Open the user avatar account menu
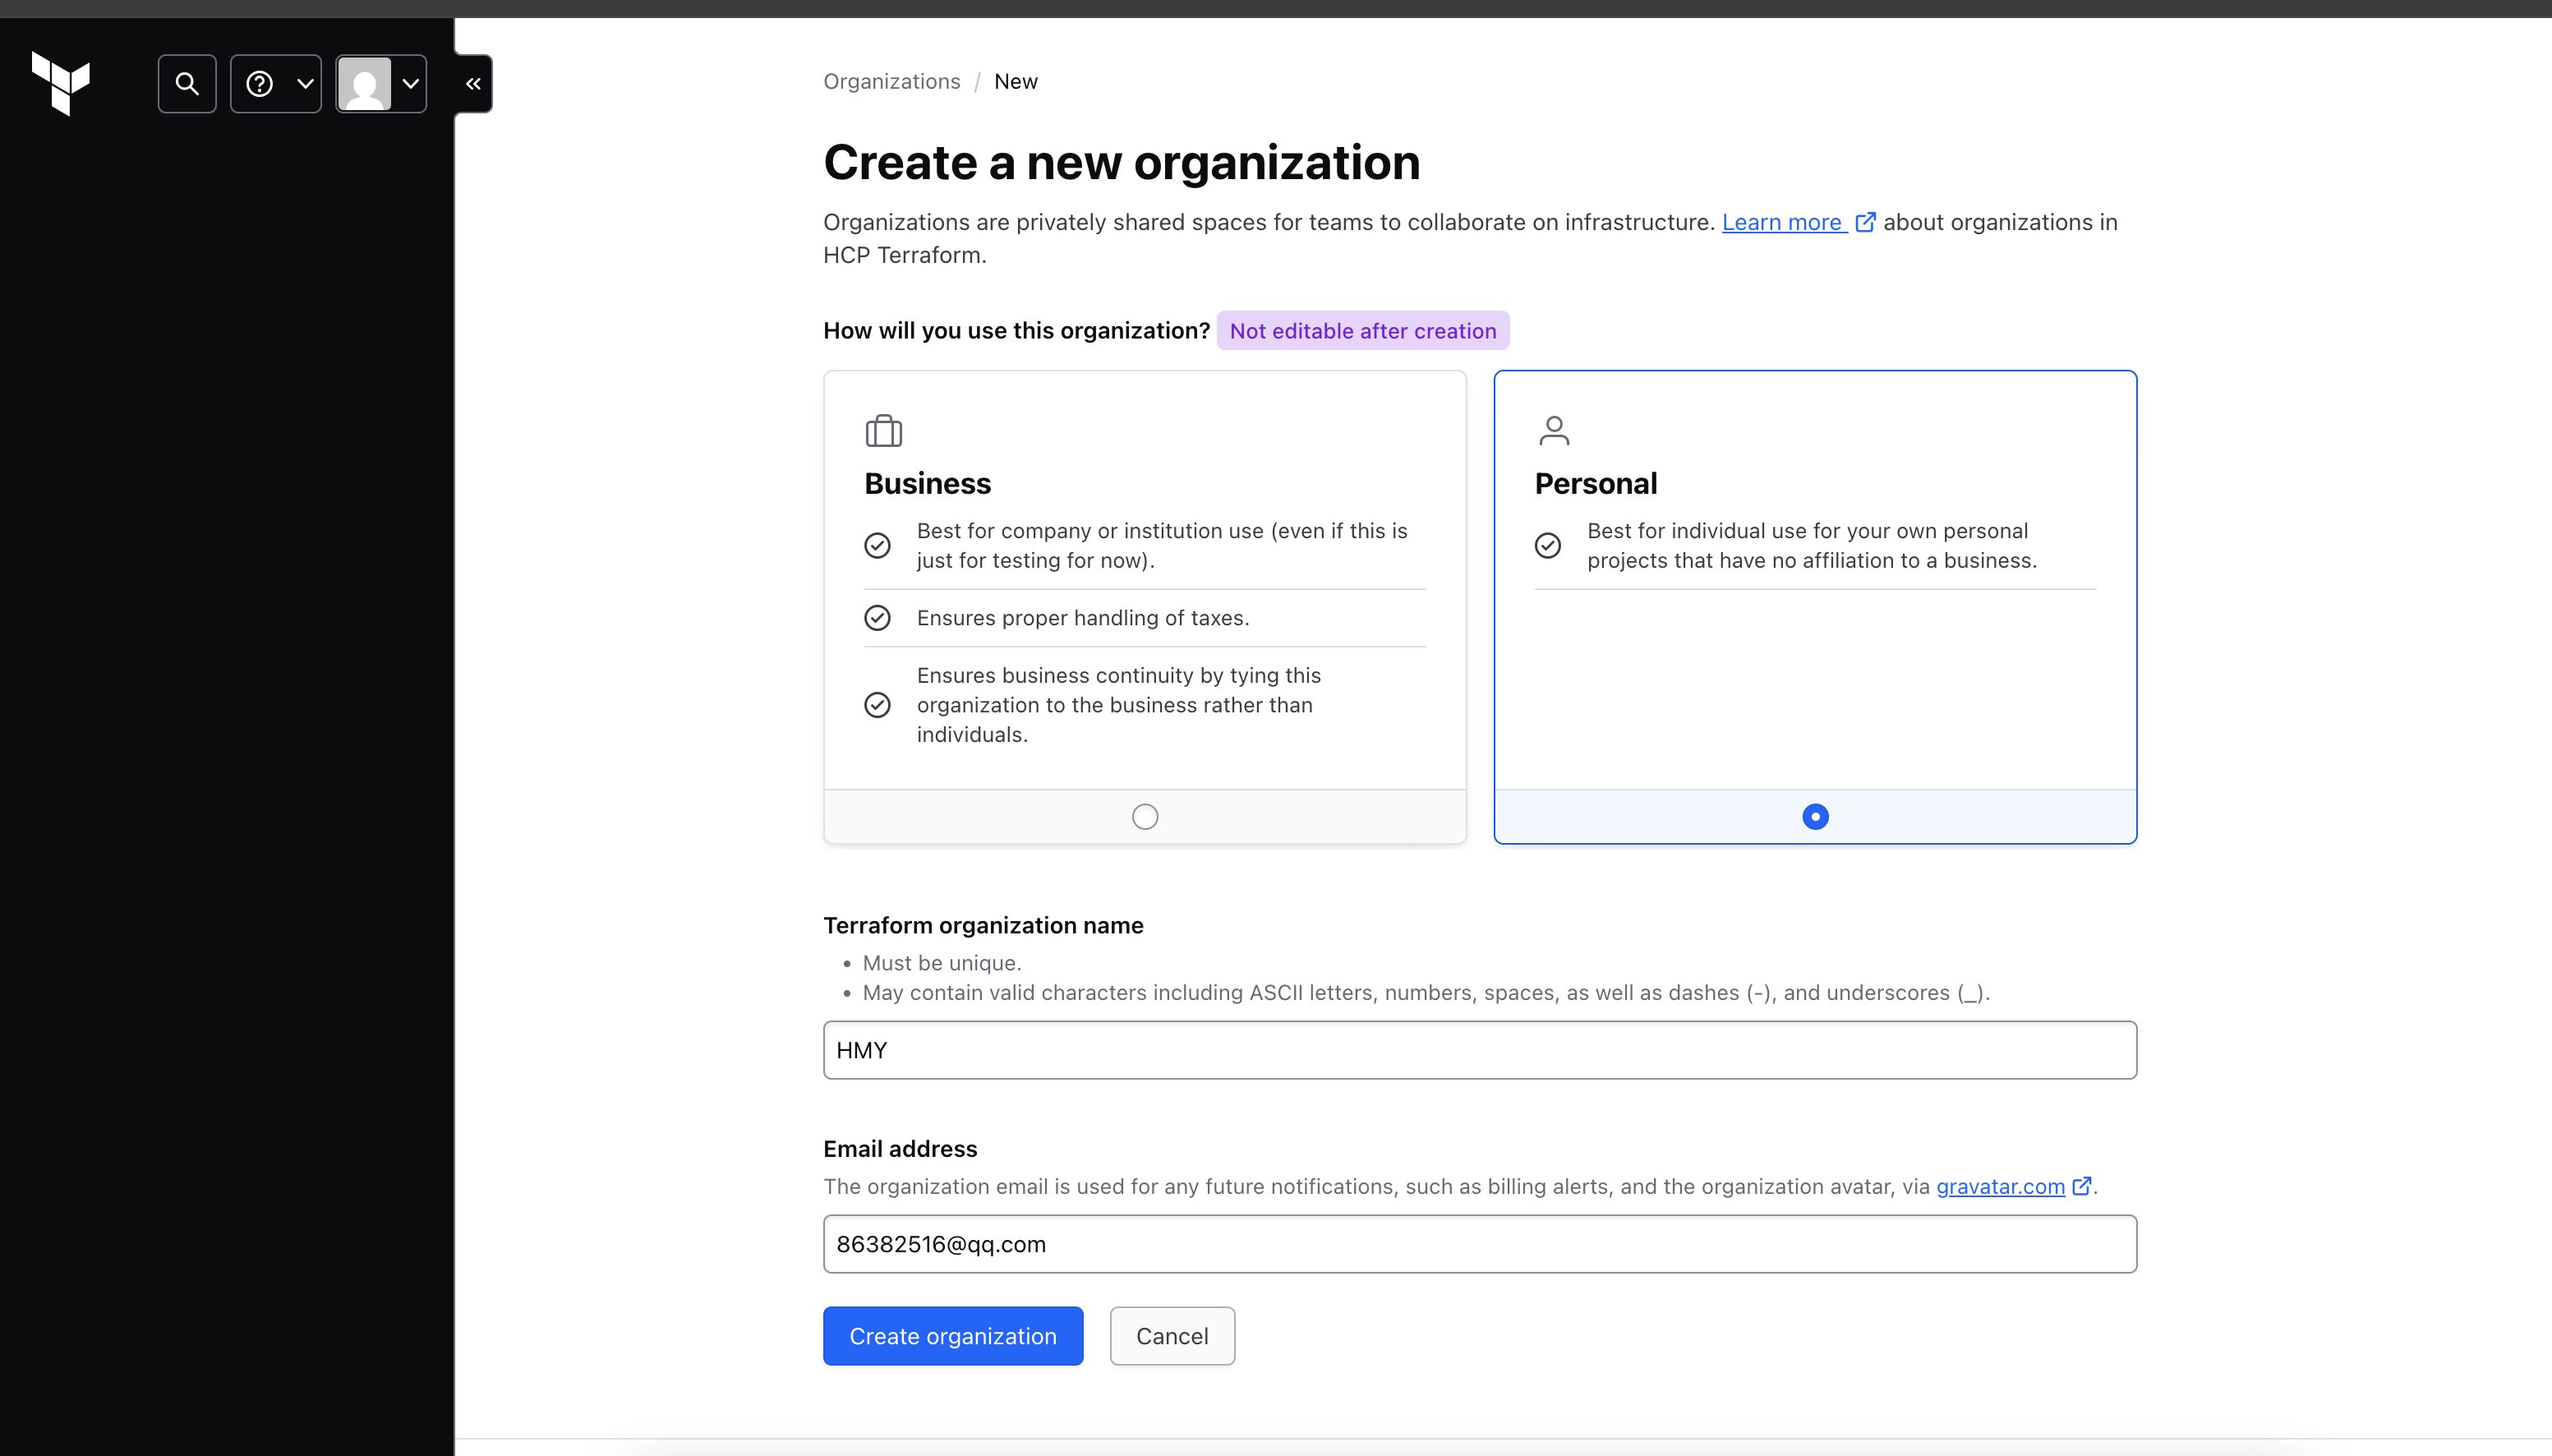 pos(381,84)
